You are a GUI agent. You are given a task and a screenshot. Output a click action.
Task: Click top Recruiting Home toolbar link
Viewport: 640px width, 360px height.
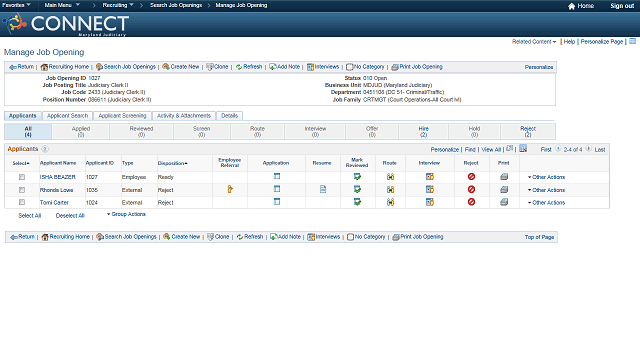tap(64, 67)
